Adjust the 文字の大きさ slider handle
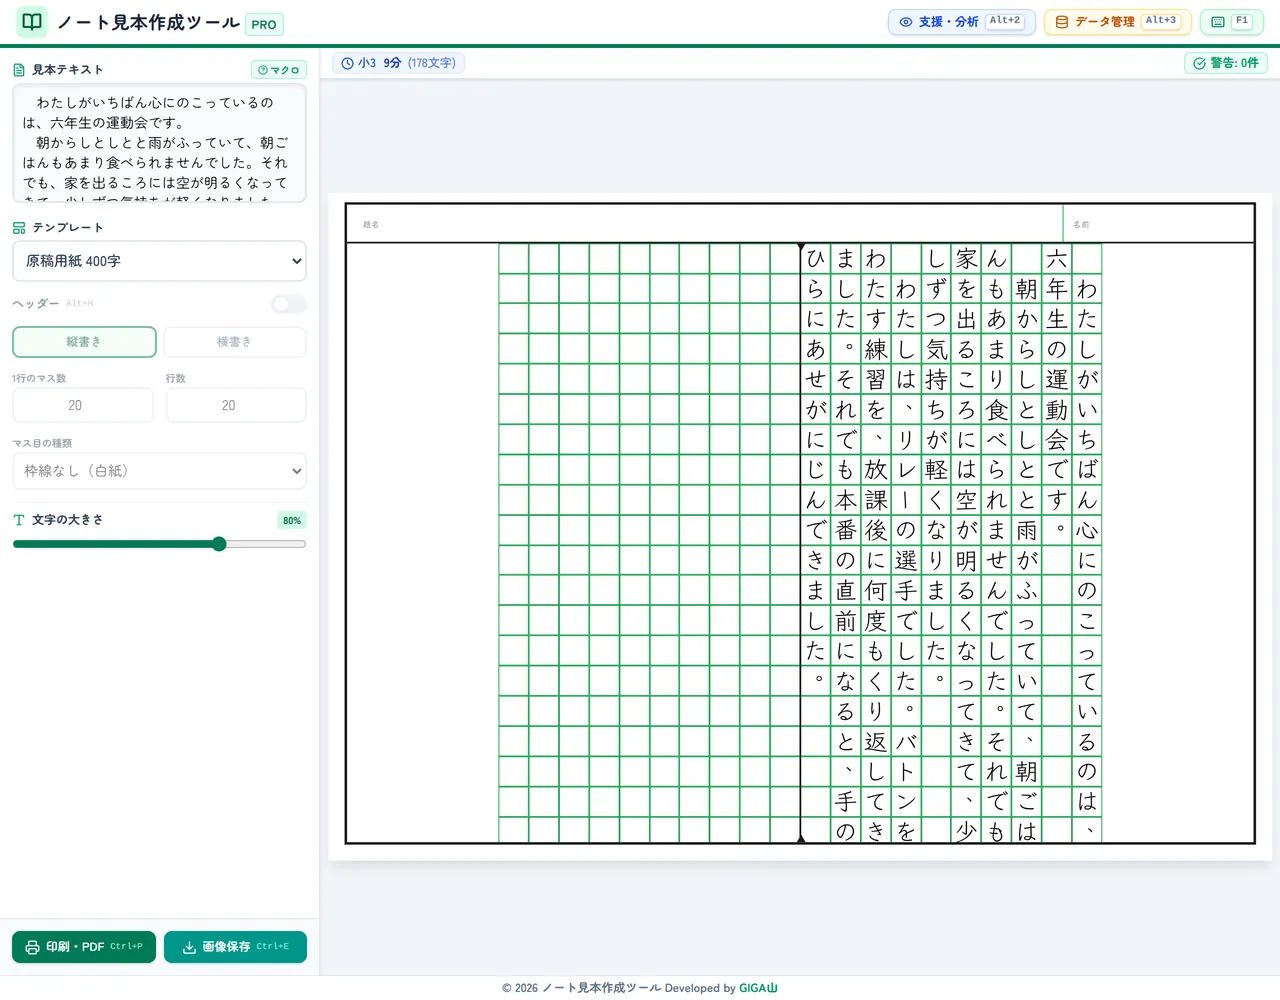 [x=219, y=544]
